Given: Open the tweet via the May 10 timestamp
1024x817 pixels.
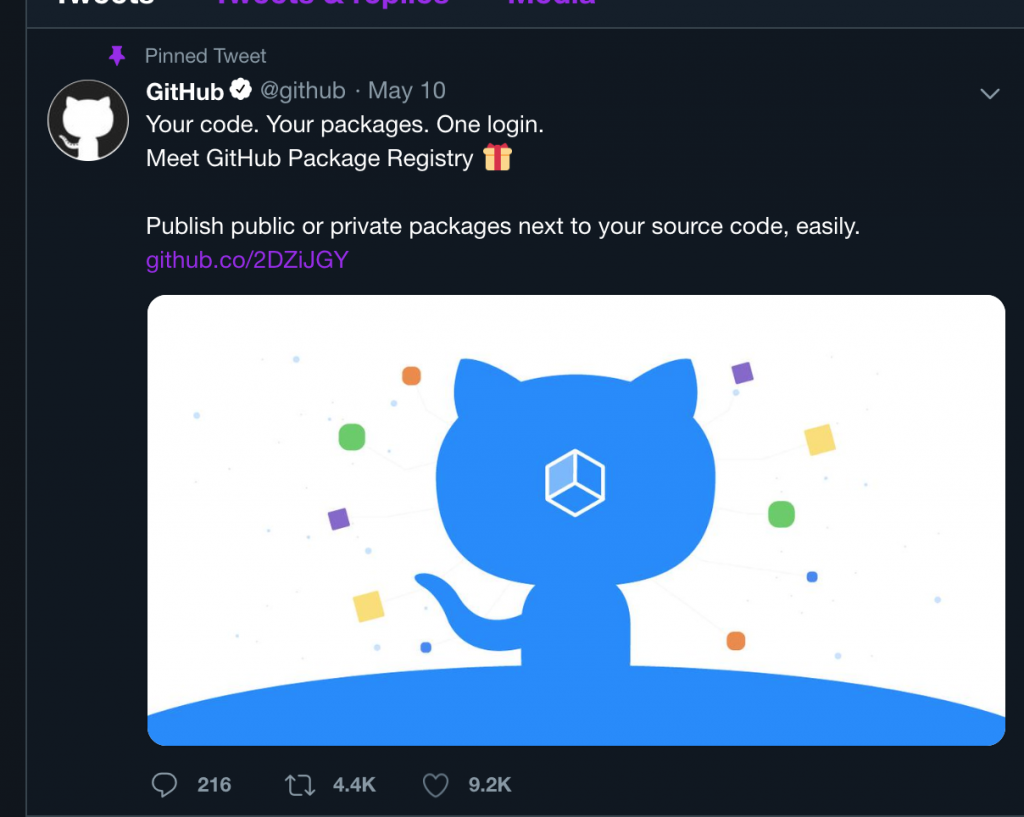Looking at the screenshot, I should 406,91.
